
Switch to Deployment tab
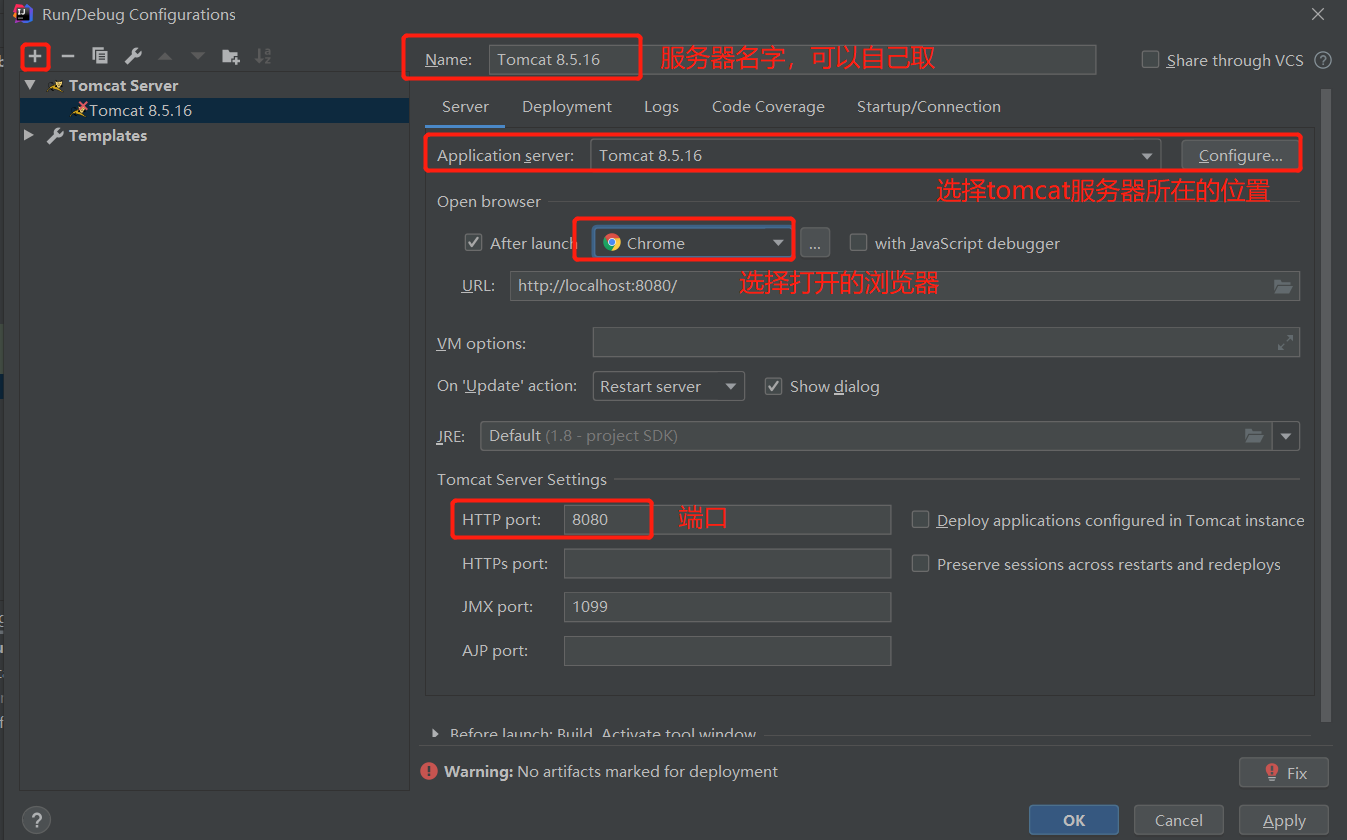click(567, 107)
